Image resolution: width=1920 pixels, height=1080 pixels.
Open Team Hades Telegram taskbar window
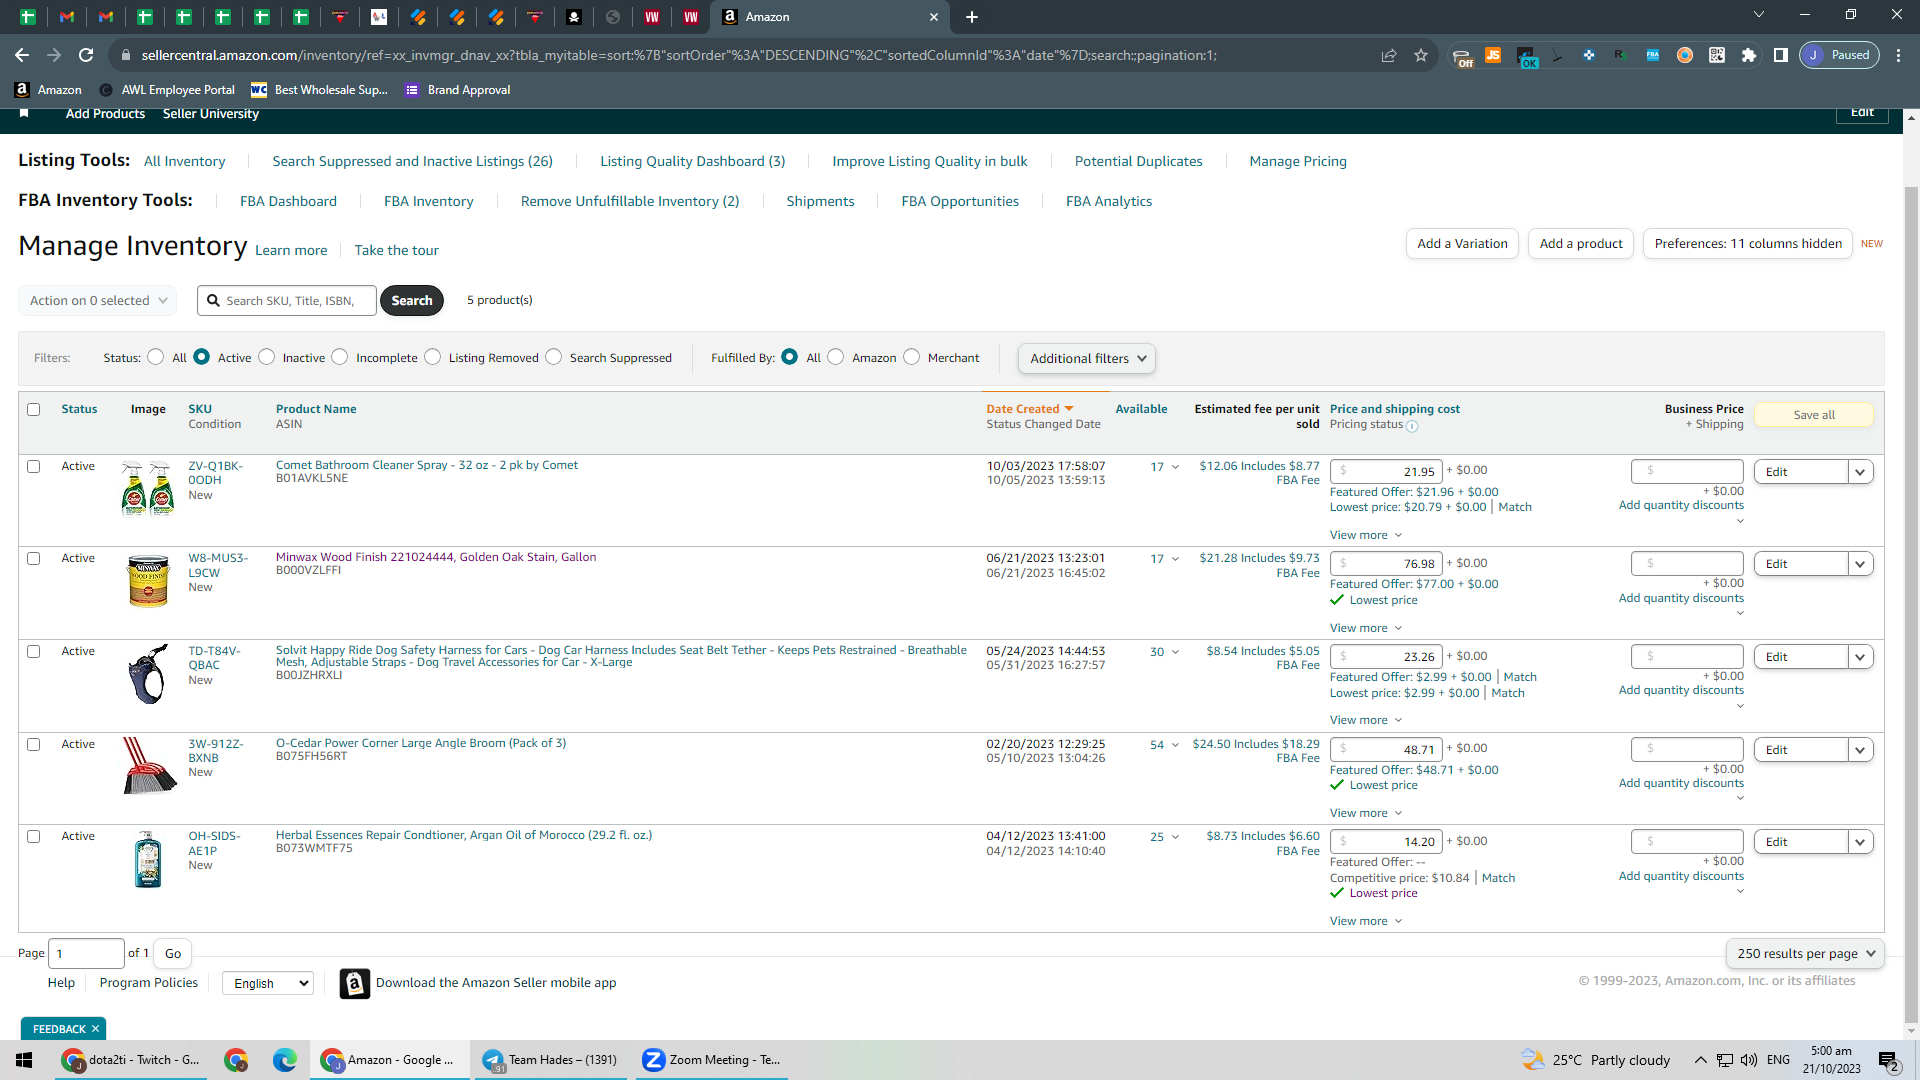(550, 1060)
